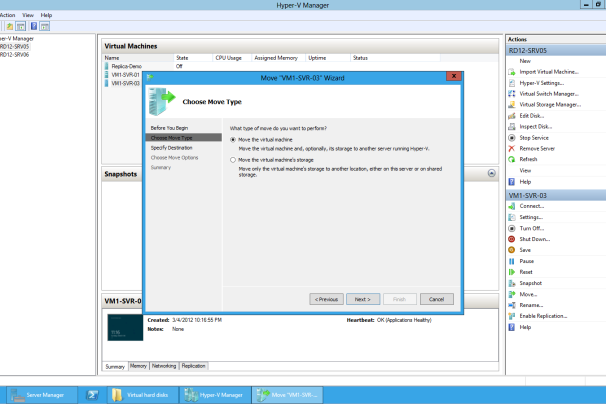
Task: Click the orange Save icon
Action: (x=512, y=250)
